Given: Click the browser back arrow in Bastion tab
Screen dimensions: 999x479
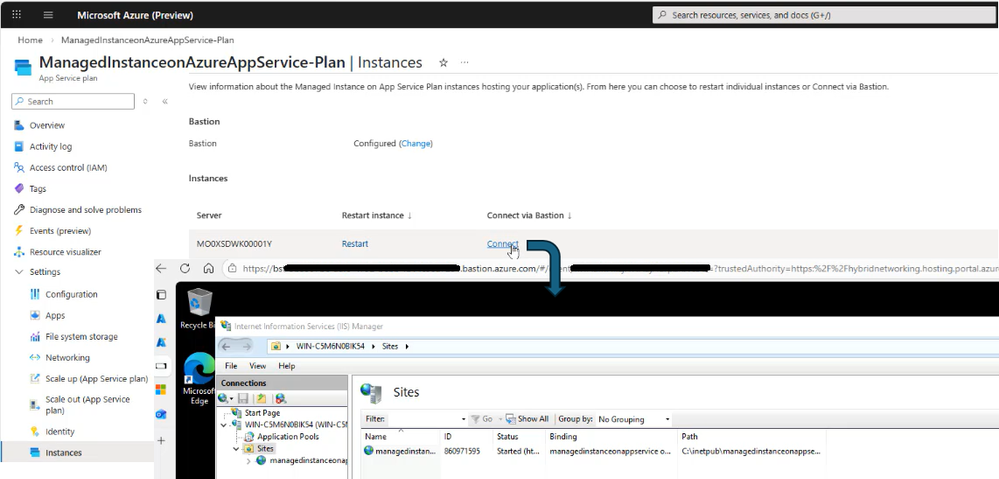Looking at the screenshot, I should tap(161, 268).
